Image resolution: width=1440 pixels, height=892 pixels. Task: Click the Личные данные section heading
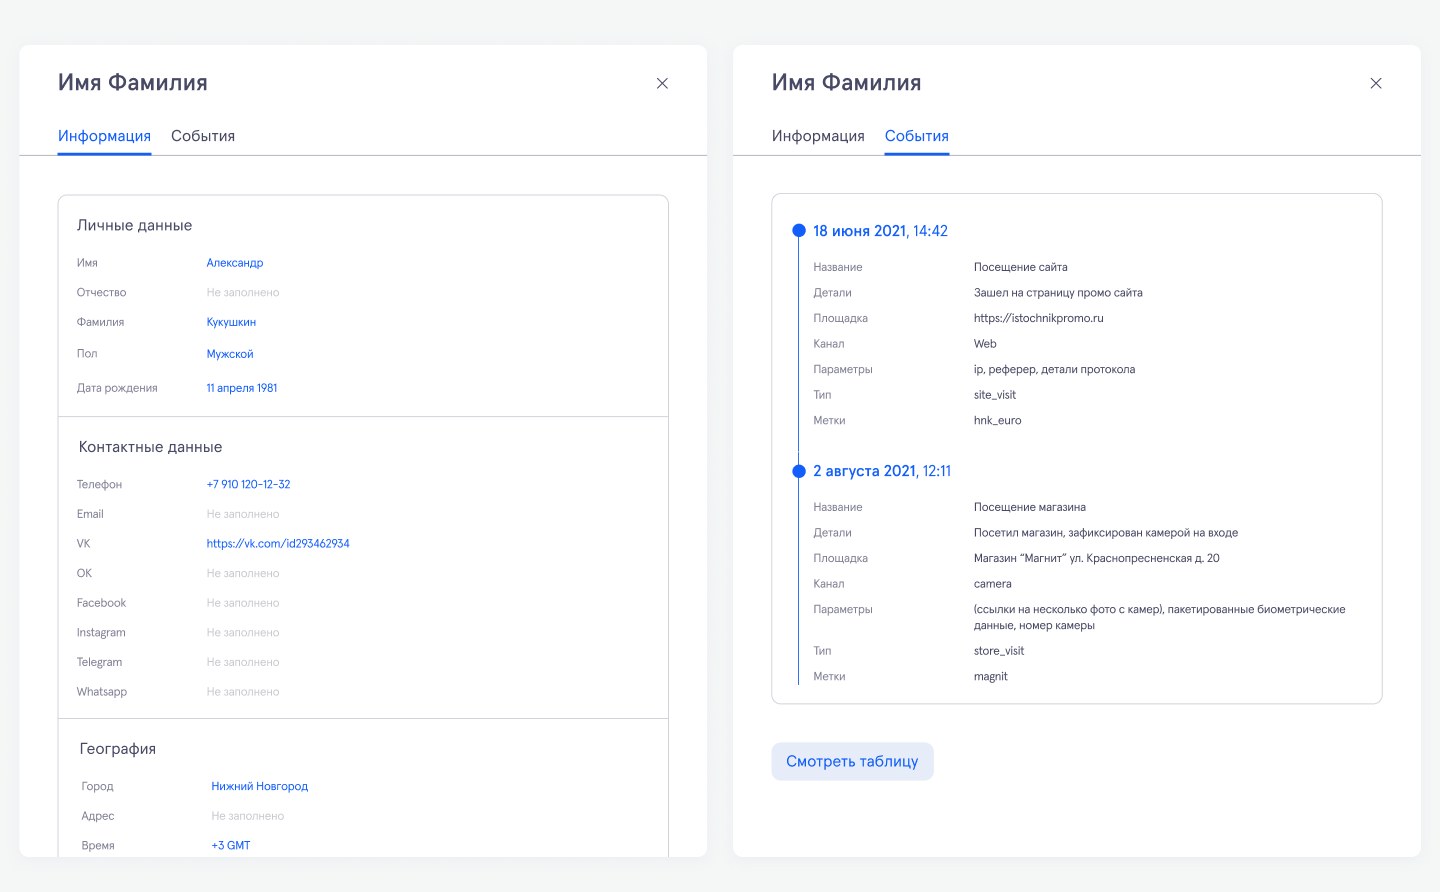point(135,226)
